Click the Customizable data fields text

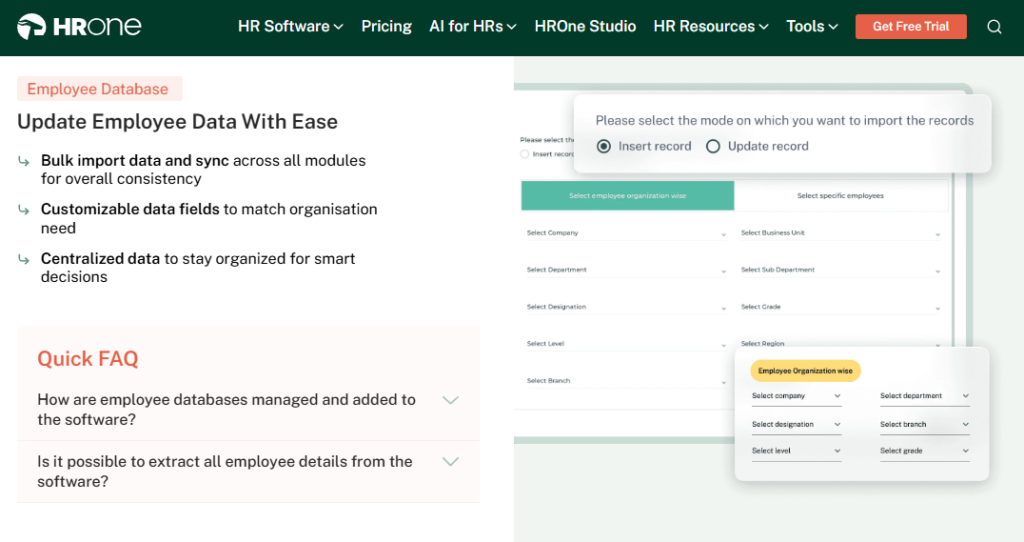[130, 209]
